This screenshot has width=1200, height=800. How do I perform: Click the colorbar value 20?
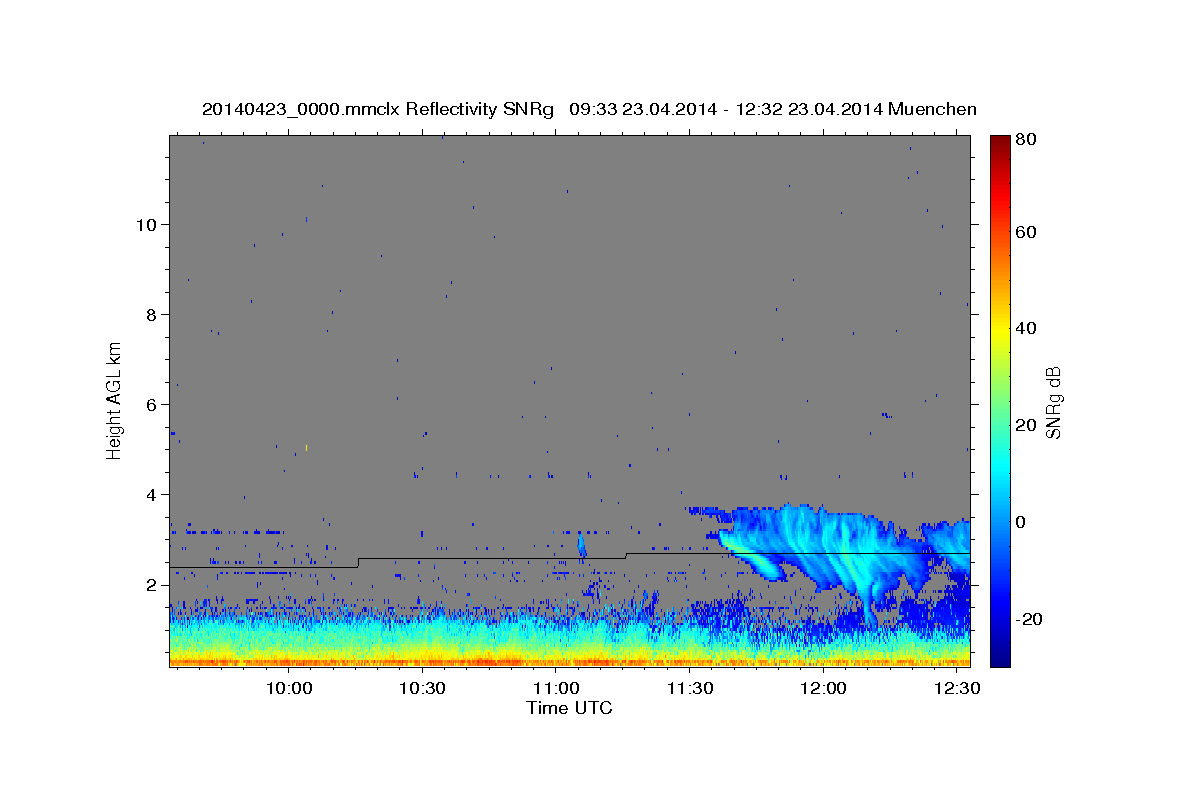[1026, 425]
